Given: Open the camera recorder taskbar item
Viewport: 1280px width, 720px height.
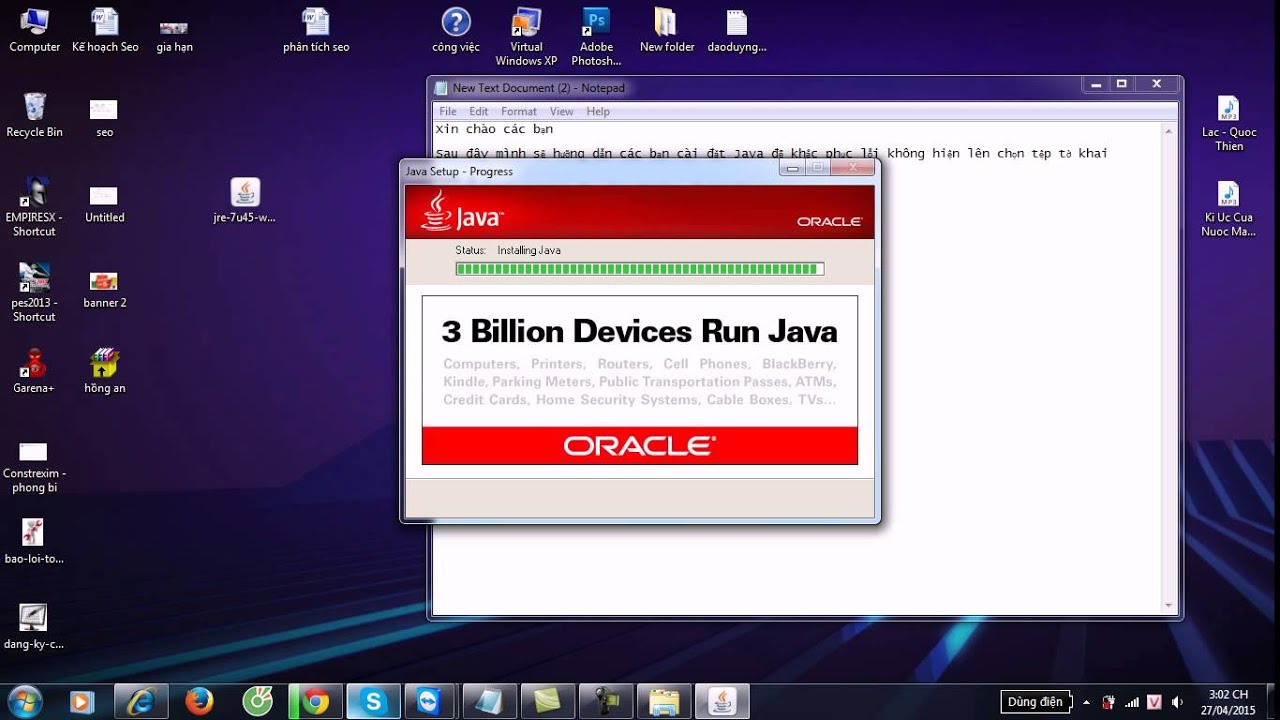Looking at the screenshot, I should click(x=607, y=702).
